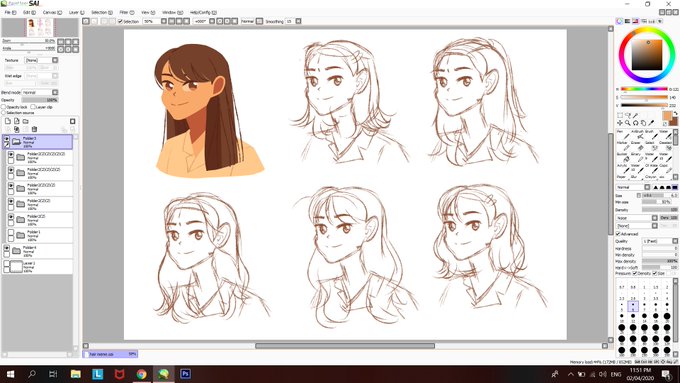Viewport: 680px width, 383px height.
Task: Choose the Rotate view tool
Action: coord(635,123)
